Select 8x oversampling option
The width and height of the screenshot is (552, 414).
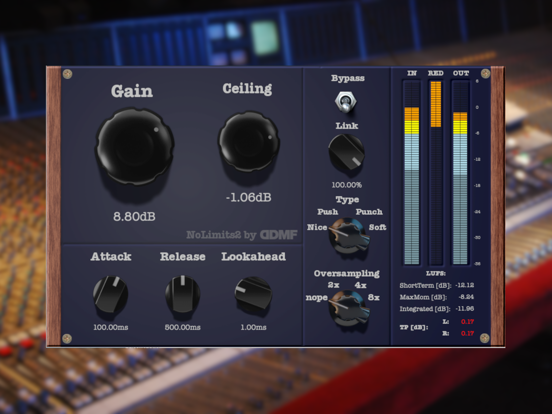click(374, 297)
